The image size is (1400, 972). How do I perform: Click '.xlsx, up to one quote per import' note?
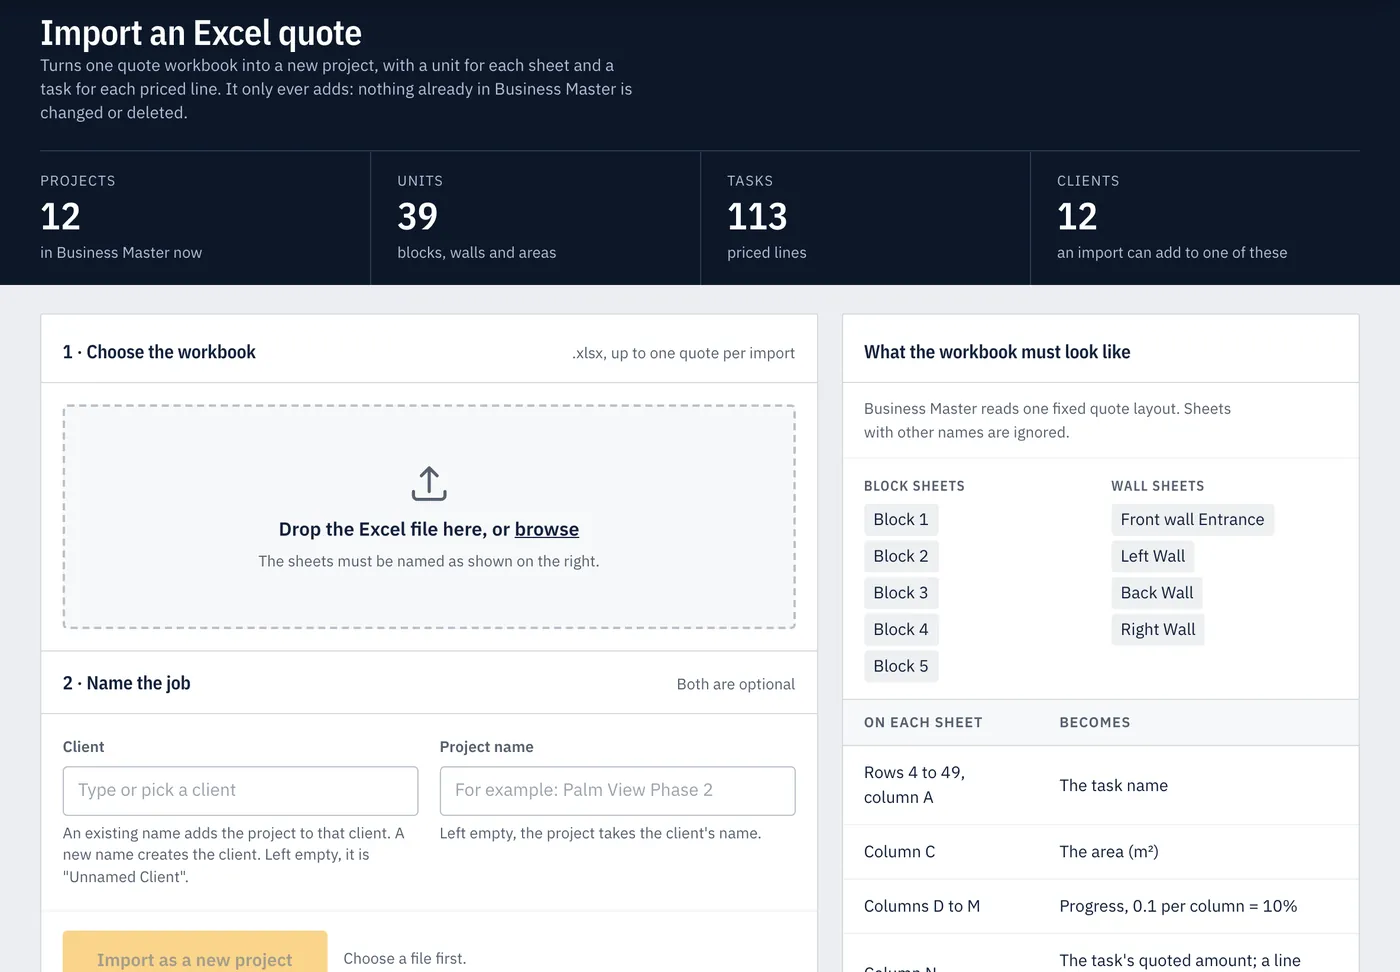click(683, 353)
